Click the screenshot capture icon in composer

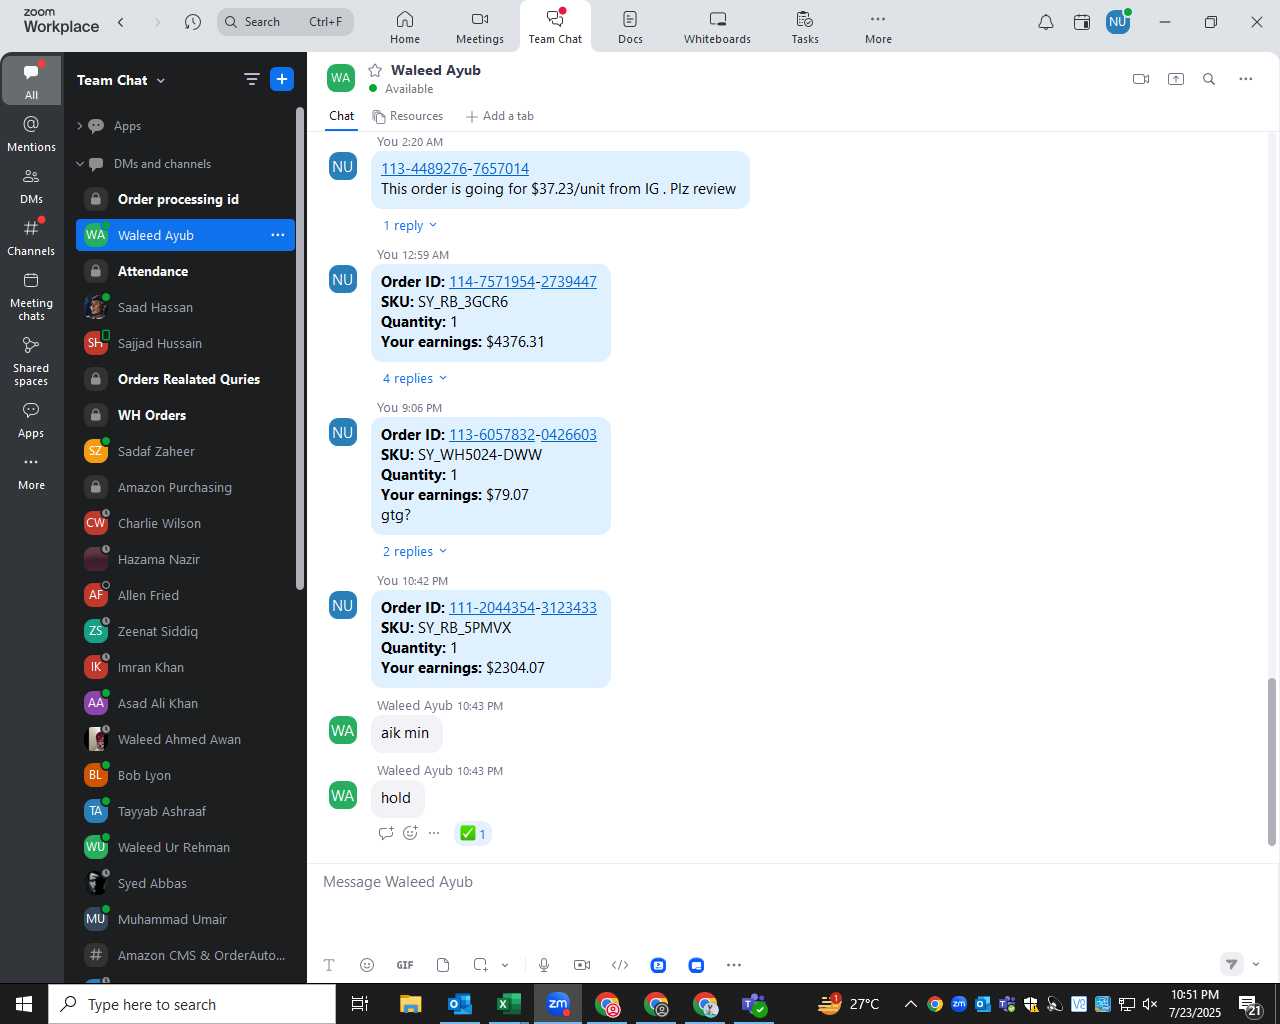[481, 965]
